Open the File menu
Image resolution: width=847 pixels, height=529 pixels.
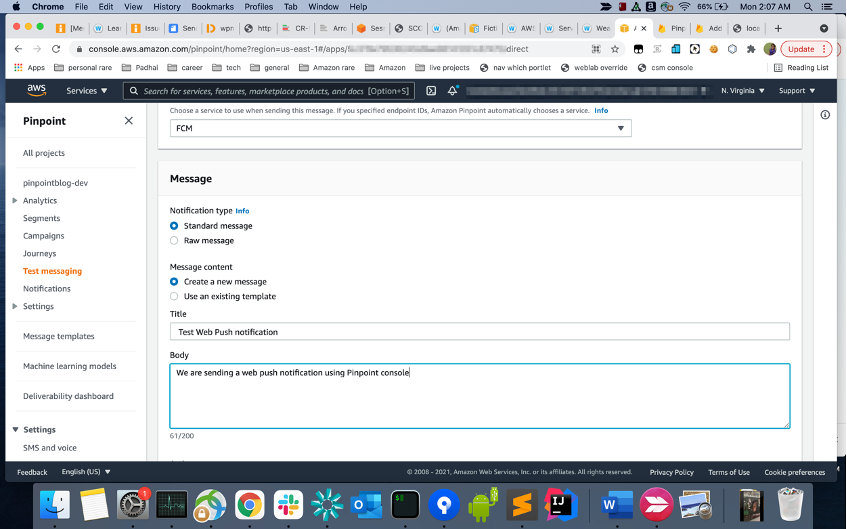[x=81, y=7]
